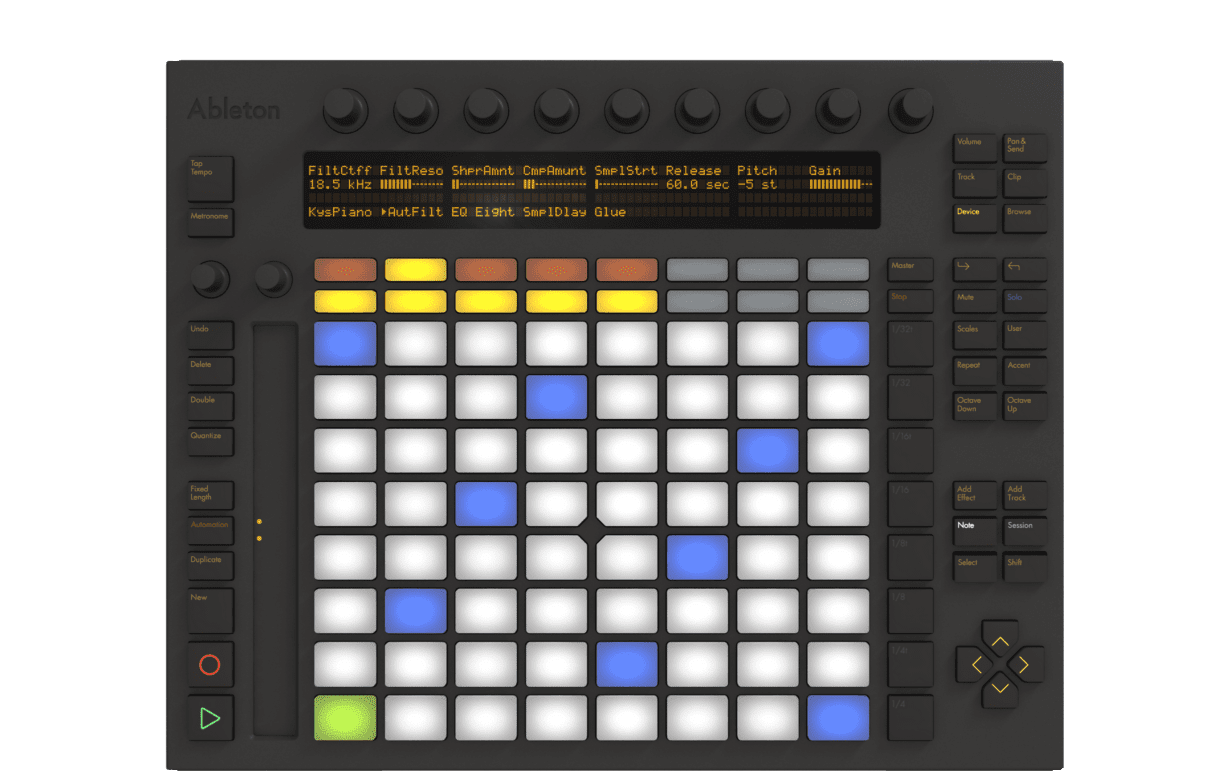
Task: Open the Scales button
Action: tap(975, 335)
